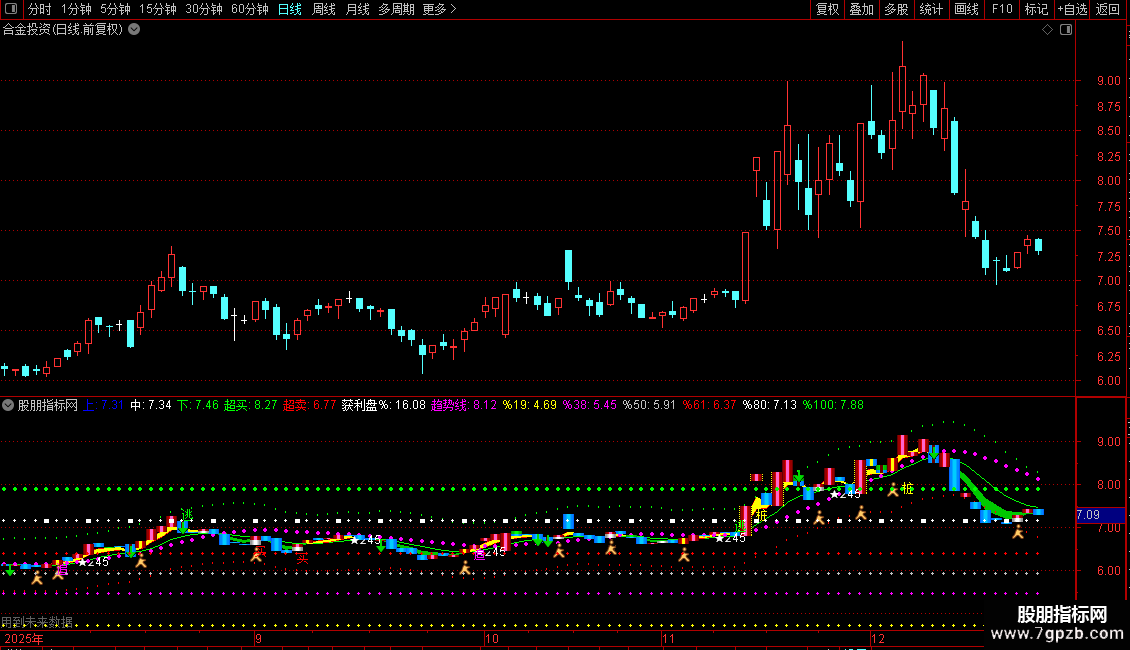Expand 更多 period options
The image size is (1130, 650).
point(439,9)
